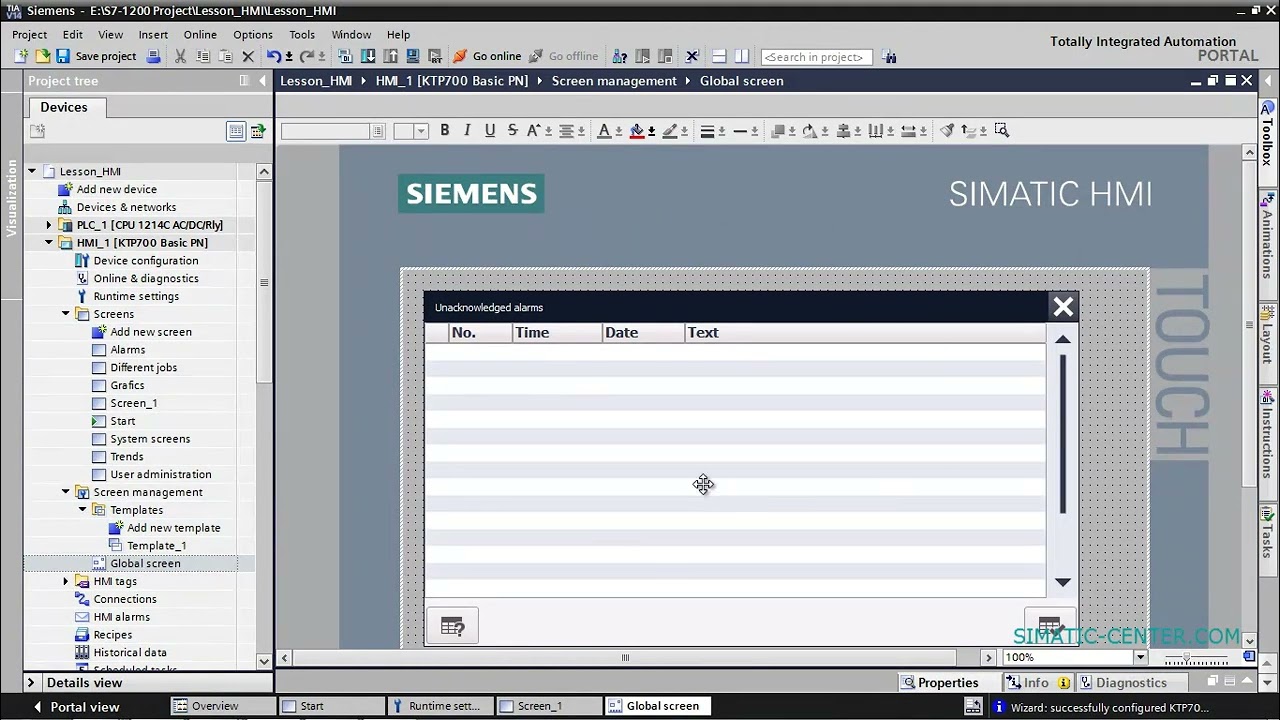Open the Tools menu
The width and height of the screenshot is (1280, 720).
click(x=302, y=34)
